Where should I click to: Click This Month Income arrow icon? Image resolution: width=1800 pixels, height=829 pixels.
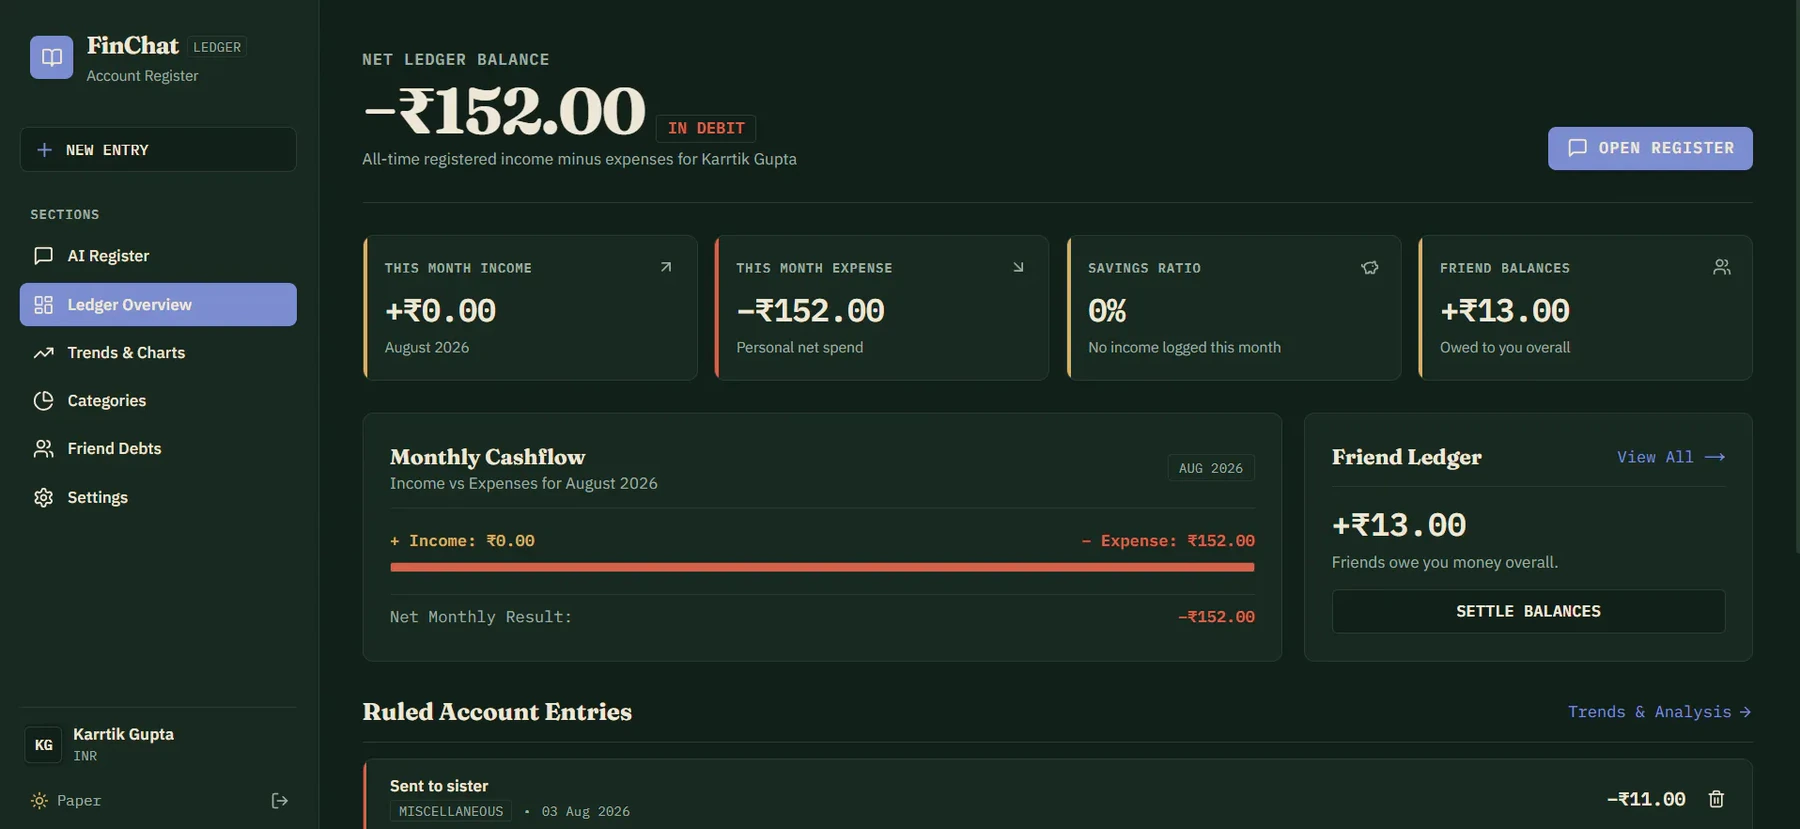(666, 267)
